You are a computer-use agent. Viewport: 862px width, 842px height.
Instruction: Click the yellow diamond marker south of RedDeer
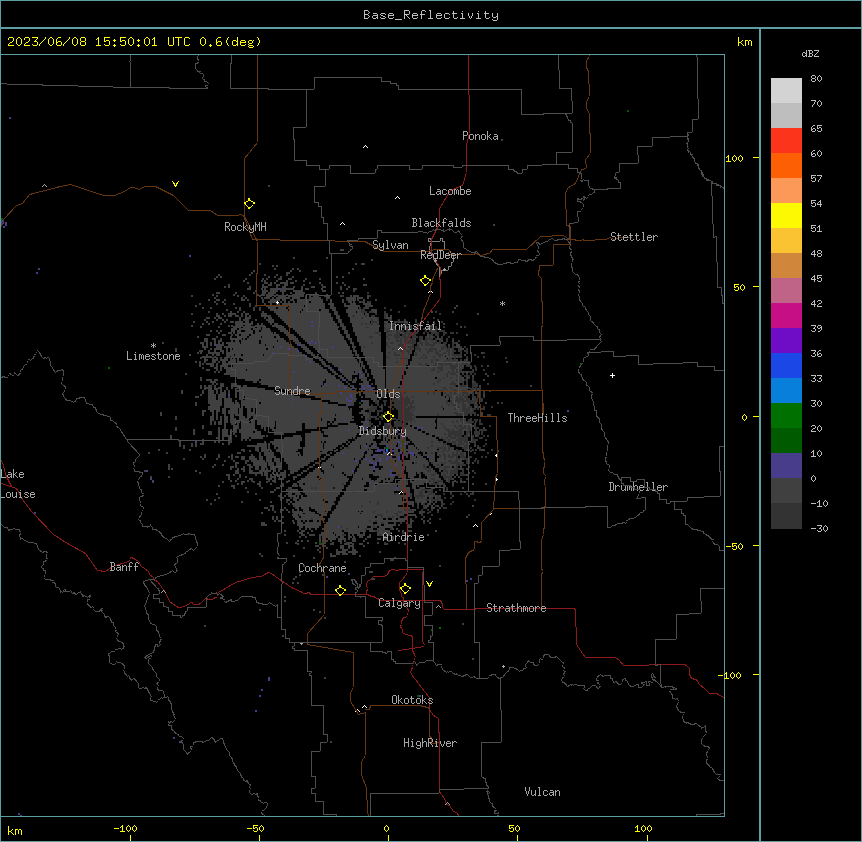click(425, 281)
